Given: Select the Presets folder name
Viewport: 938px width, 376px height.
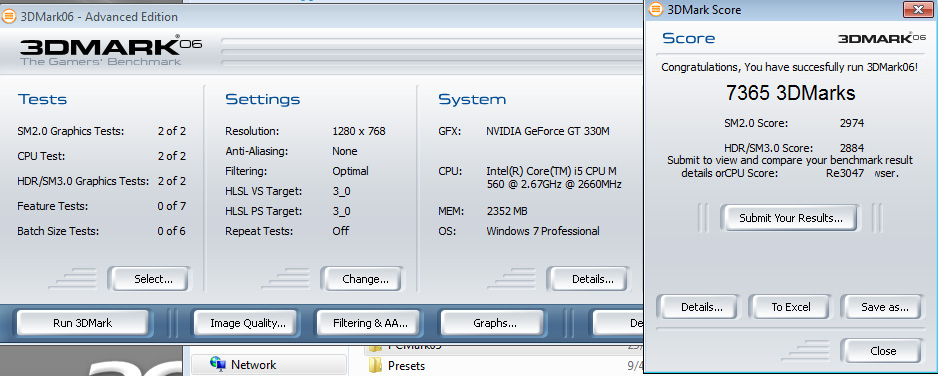Looking at the screenshot, I should tap(406, 365).
